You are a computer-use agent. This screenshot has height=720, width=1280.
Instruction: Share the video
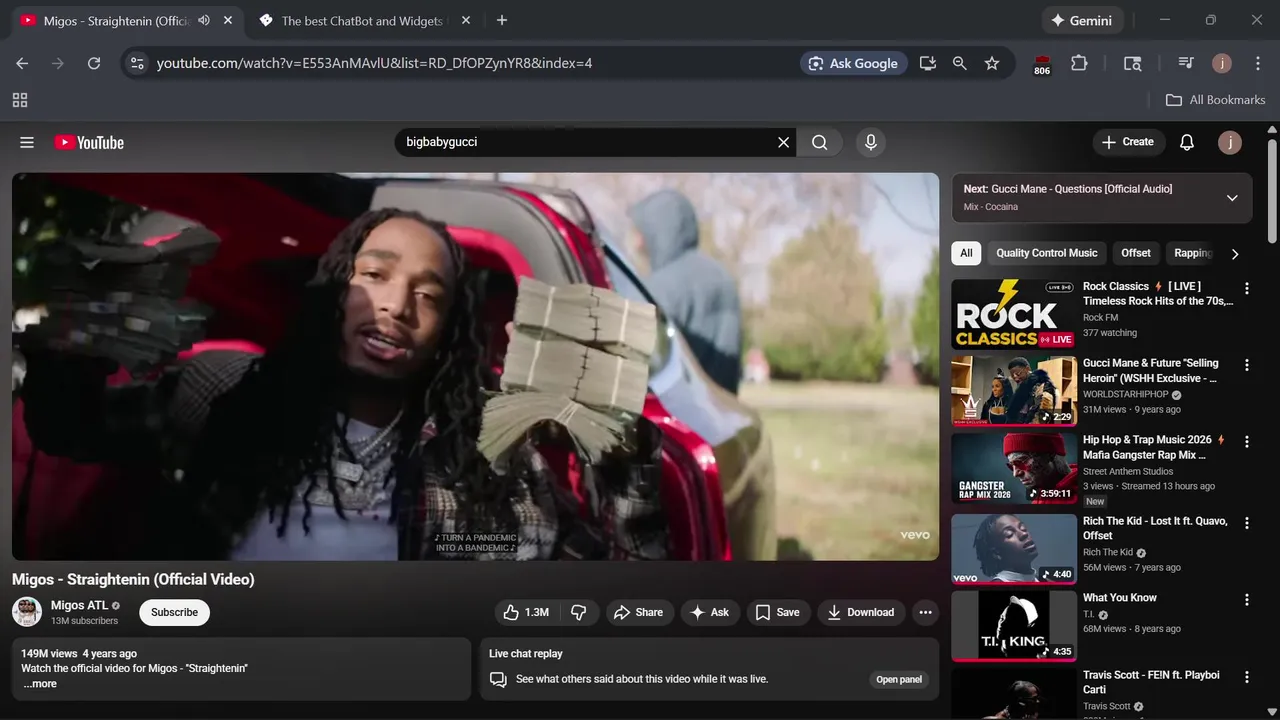click(638, 612)
